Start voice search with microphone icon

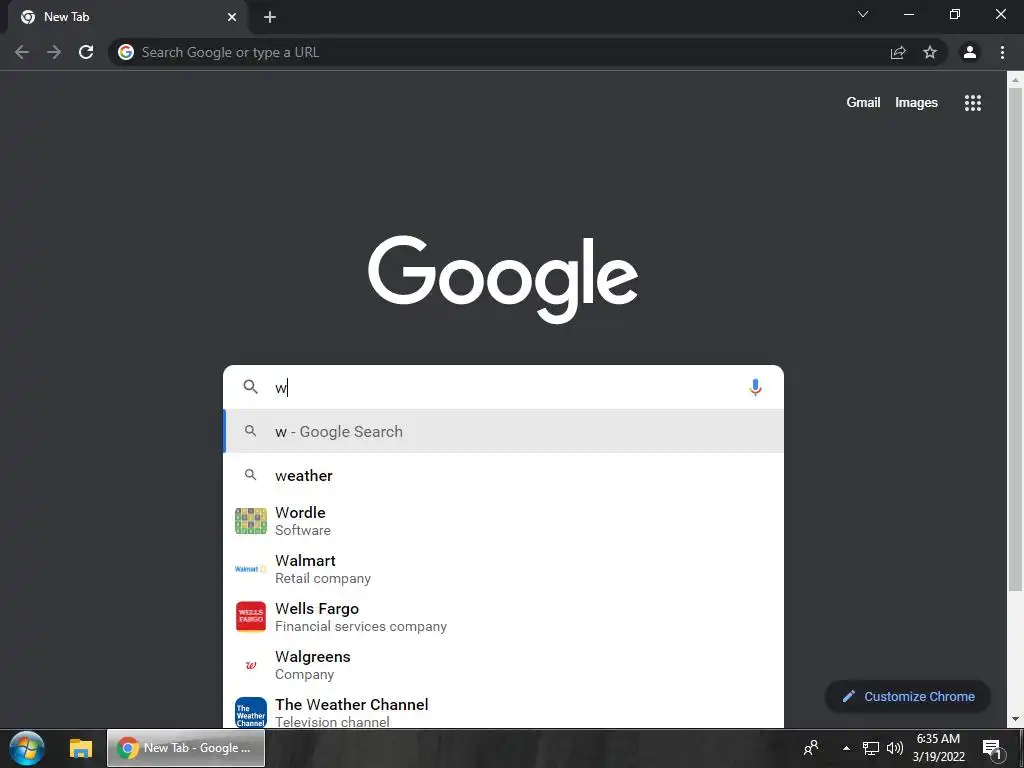(755, 387)
